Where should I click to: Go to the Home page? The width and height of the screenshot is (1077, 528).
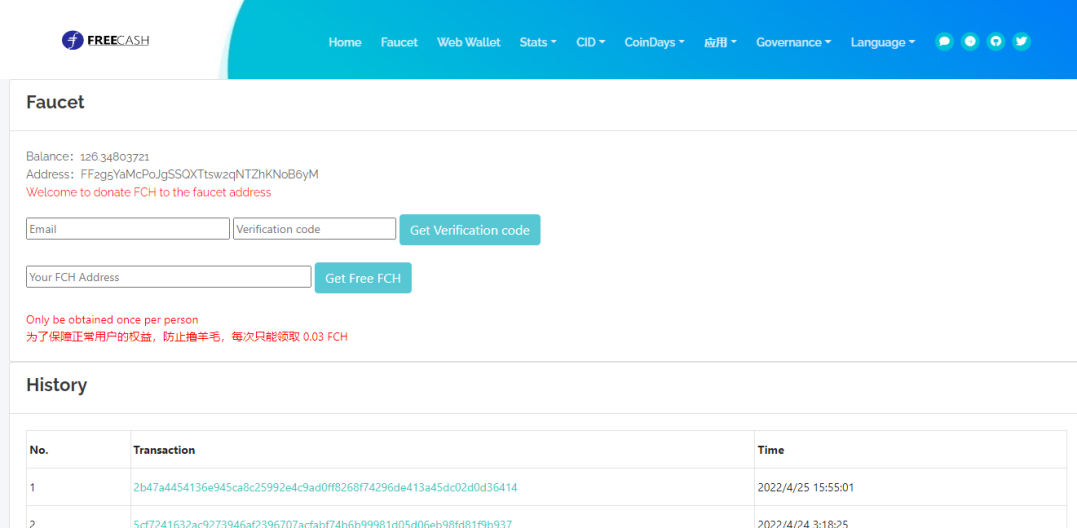pyautogui.click(x=345, y=42)
